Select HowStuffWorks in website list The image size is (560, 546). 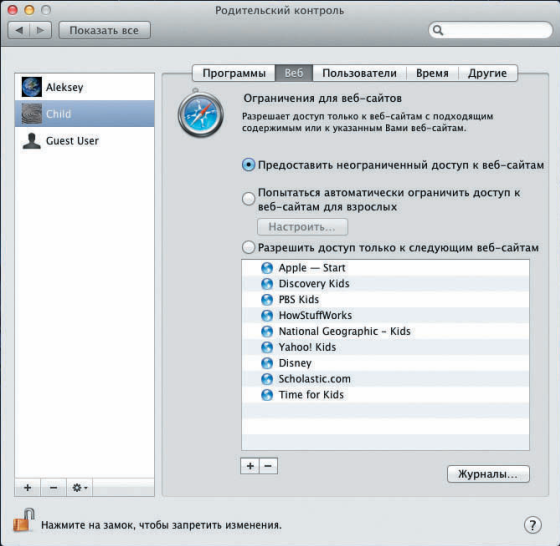(x=385, y=315)
